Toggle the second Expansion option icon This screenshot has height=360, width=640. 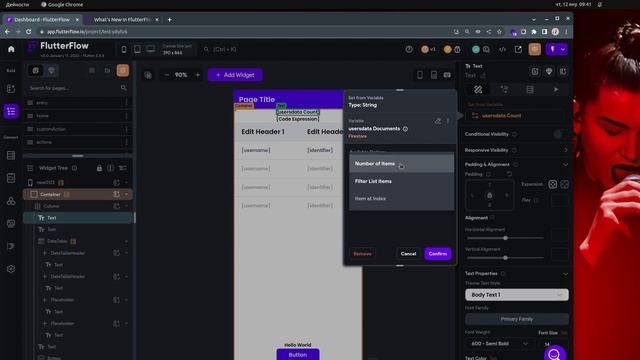[564, 184]
